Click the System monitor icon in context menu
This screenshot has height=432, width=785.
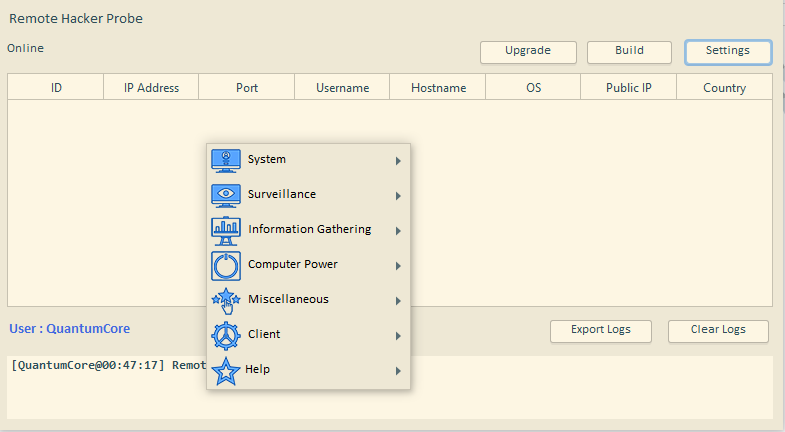pos(226,160)
